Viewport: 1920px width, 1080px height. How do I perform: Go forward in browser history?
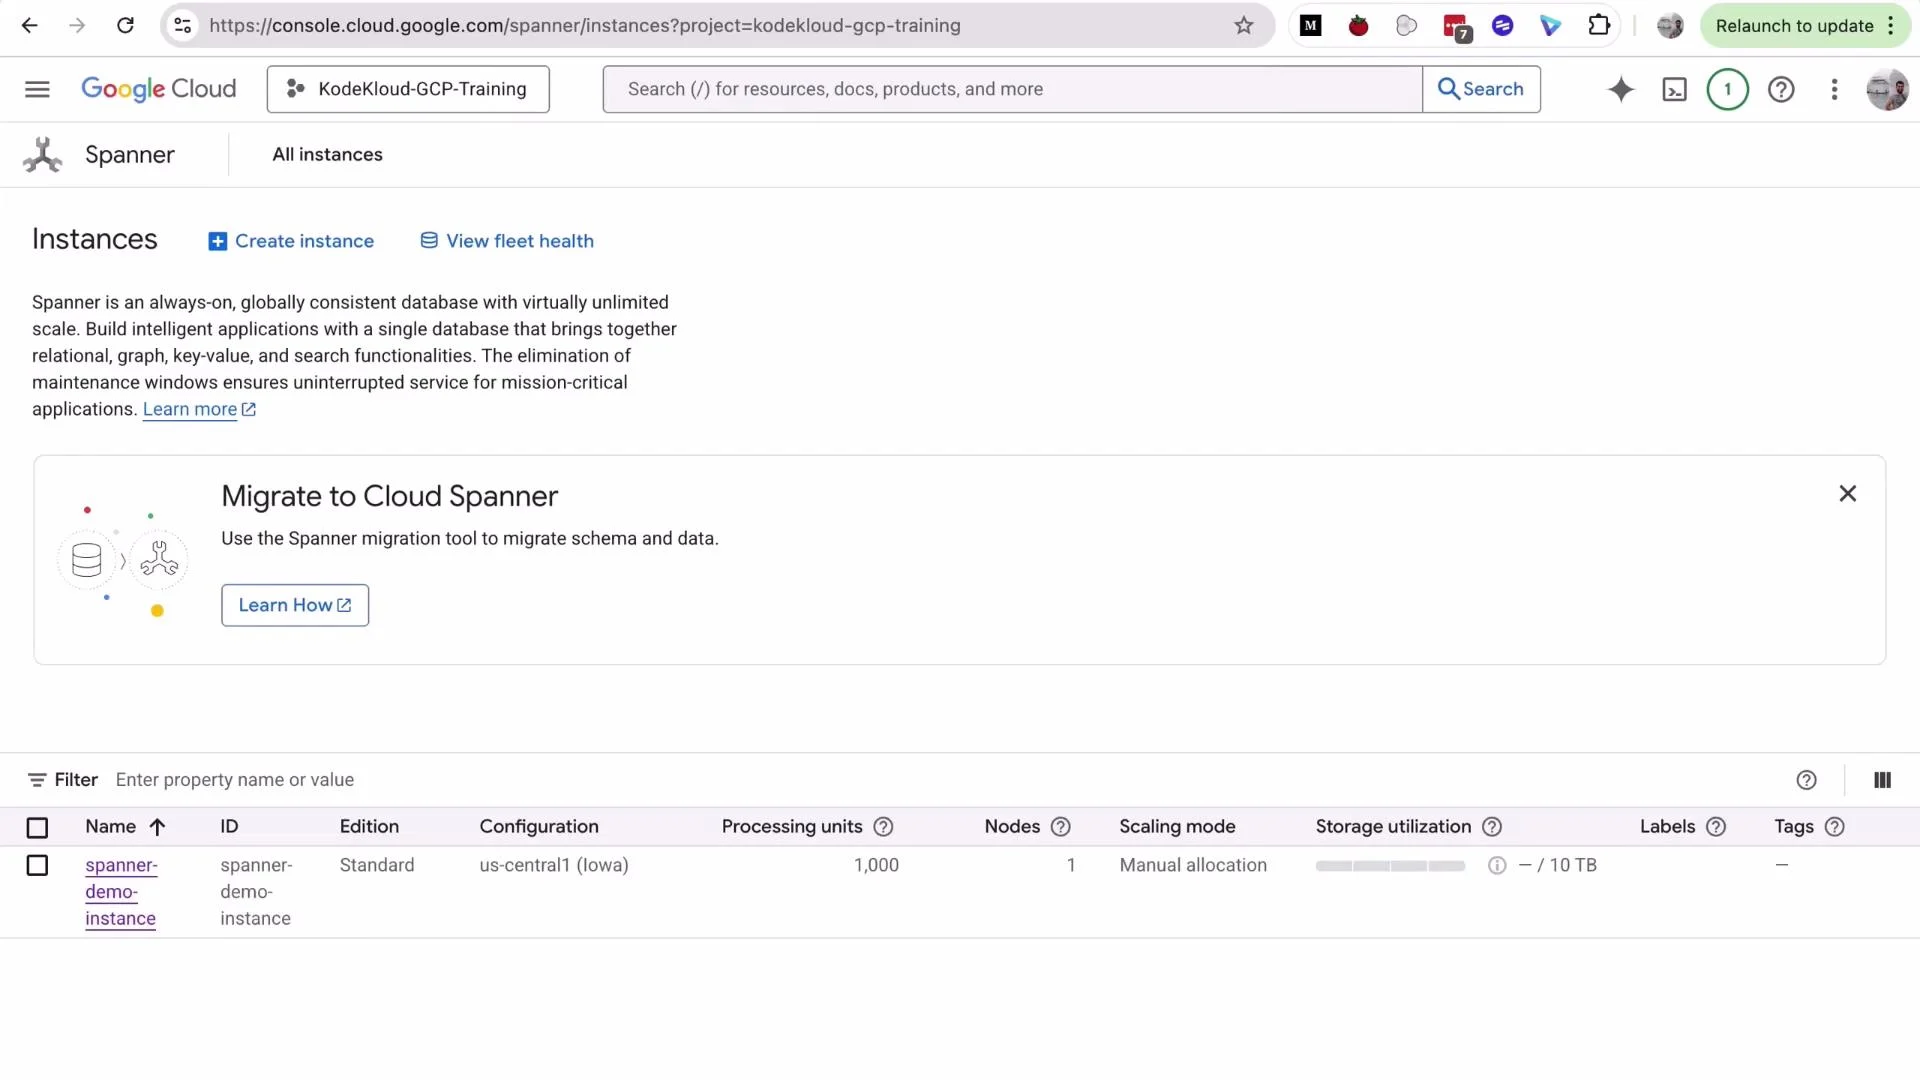[77, 26]
